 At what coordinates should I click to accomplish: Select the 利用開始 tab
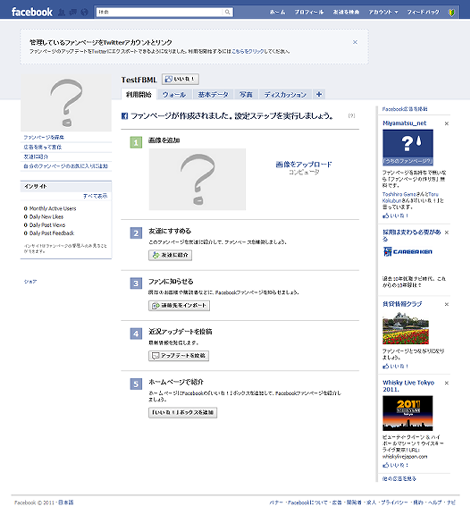[x=139, y=94]
